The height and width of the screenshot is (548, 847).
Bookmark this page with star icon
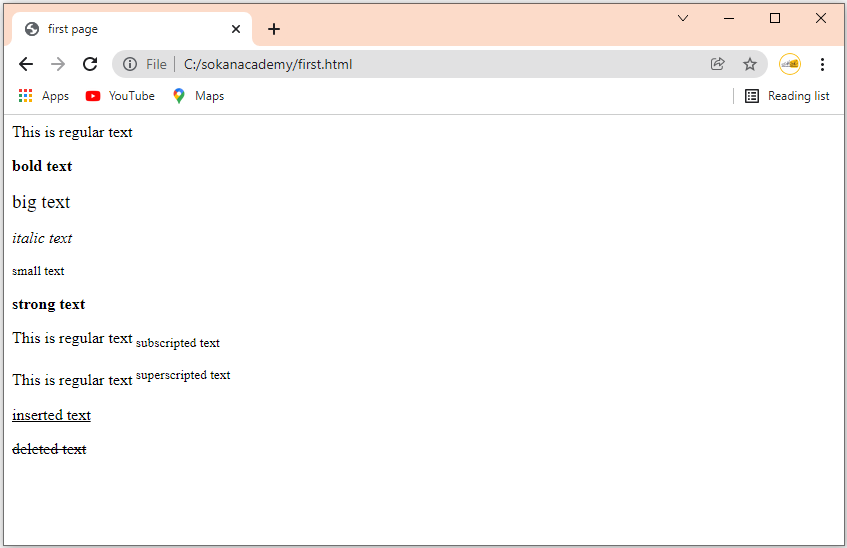point(749,64)
